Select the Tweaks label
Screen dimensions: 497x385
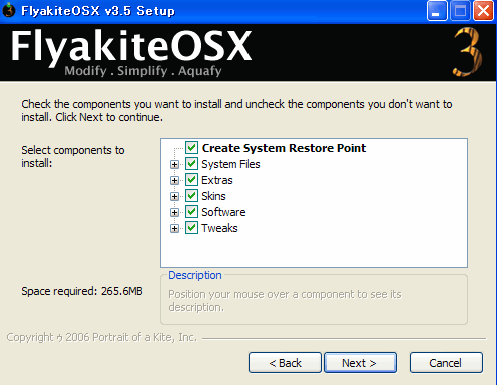[219, 228]
